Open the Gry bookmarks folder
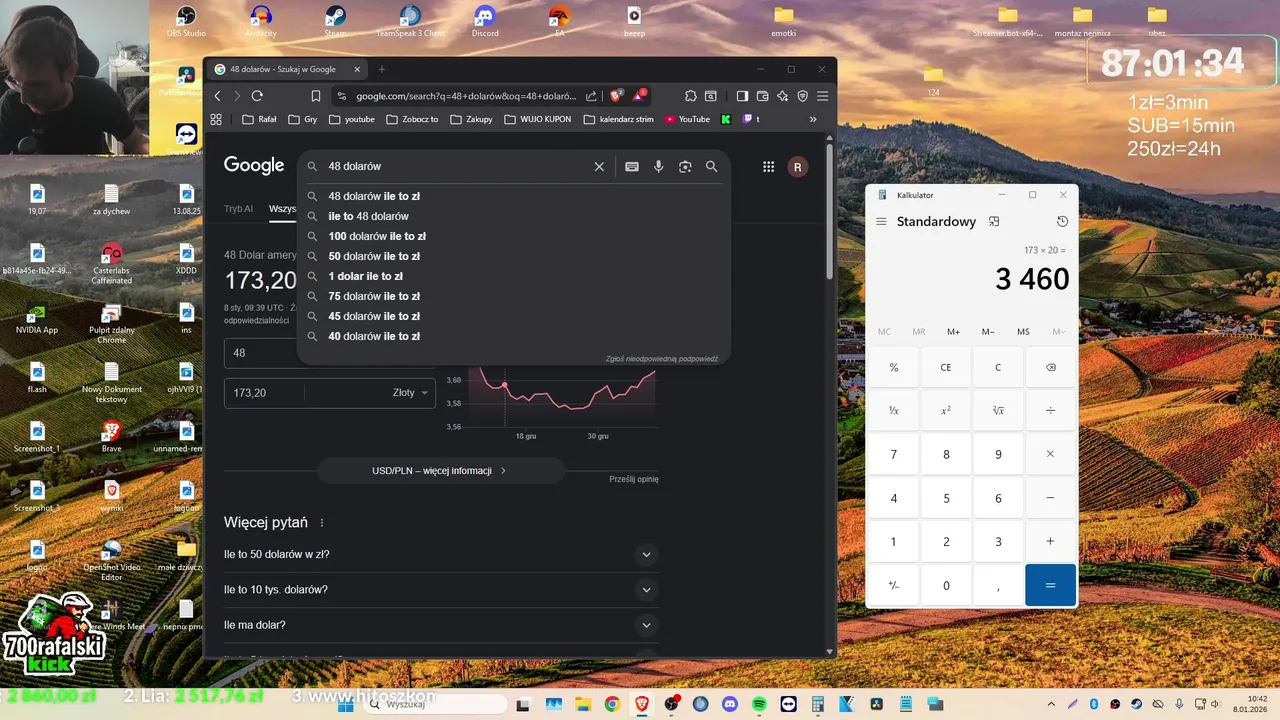The image size is (1280, 720). [303, 119]
